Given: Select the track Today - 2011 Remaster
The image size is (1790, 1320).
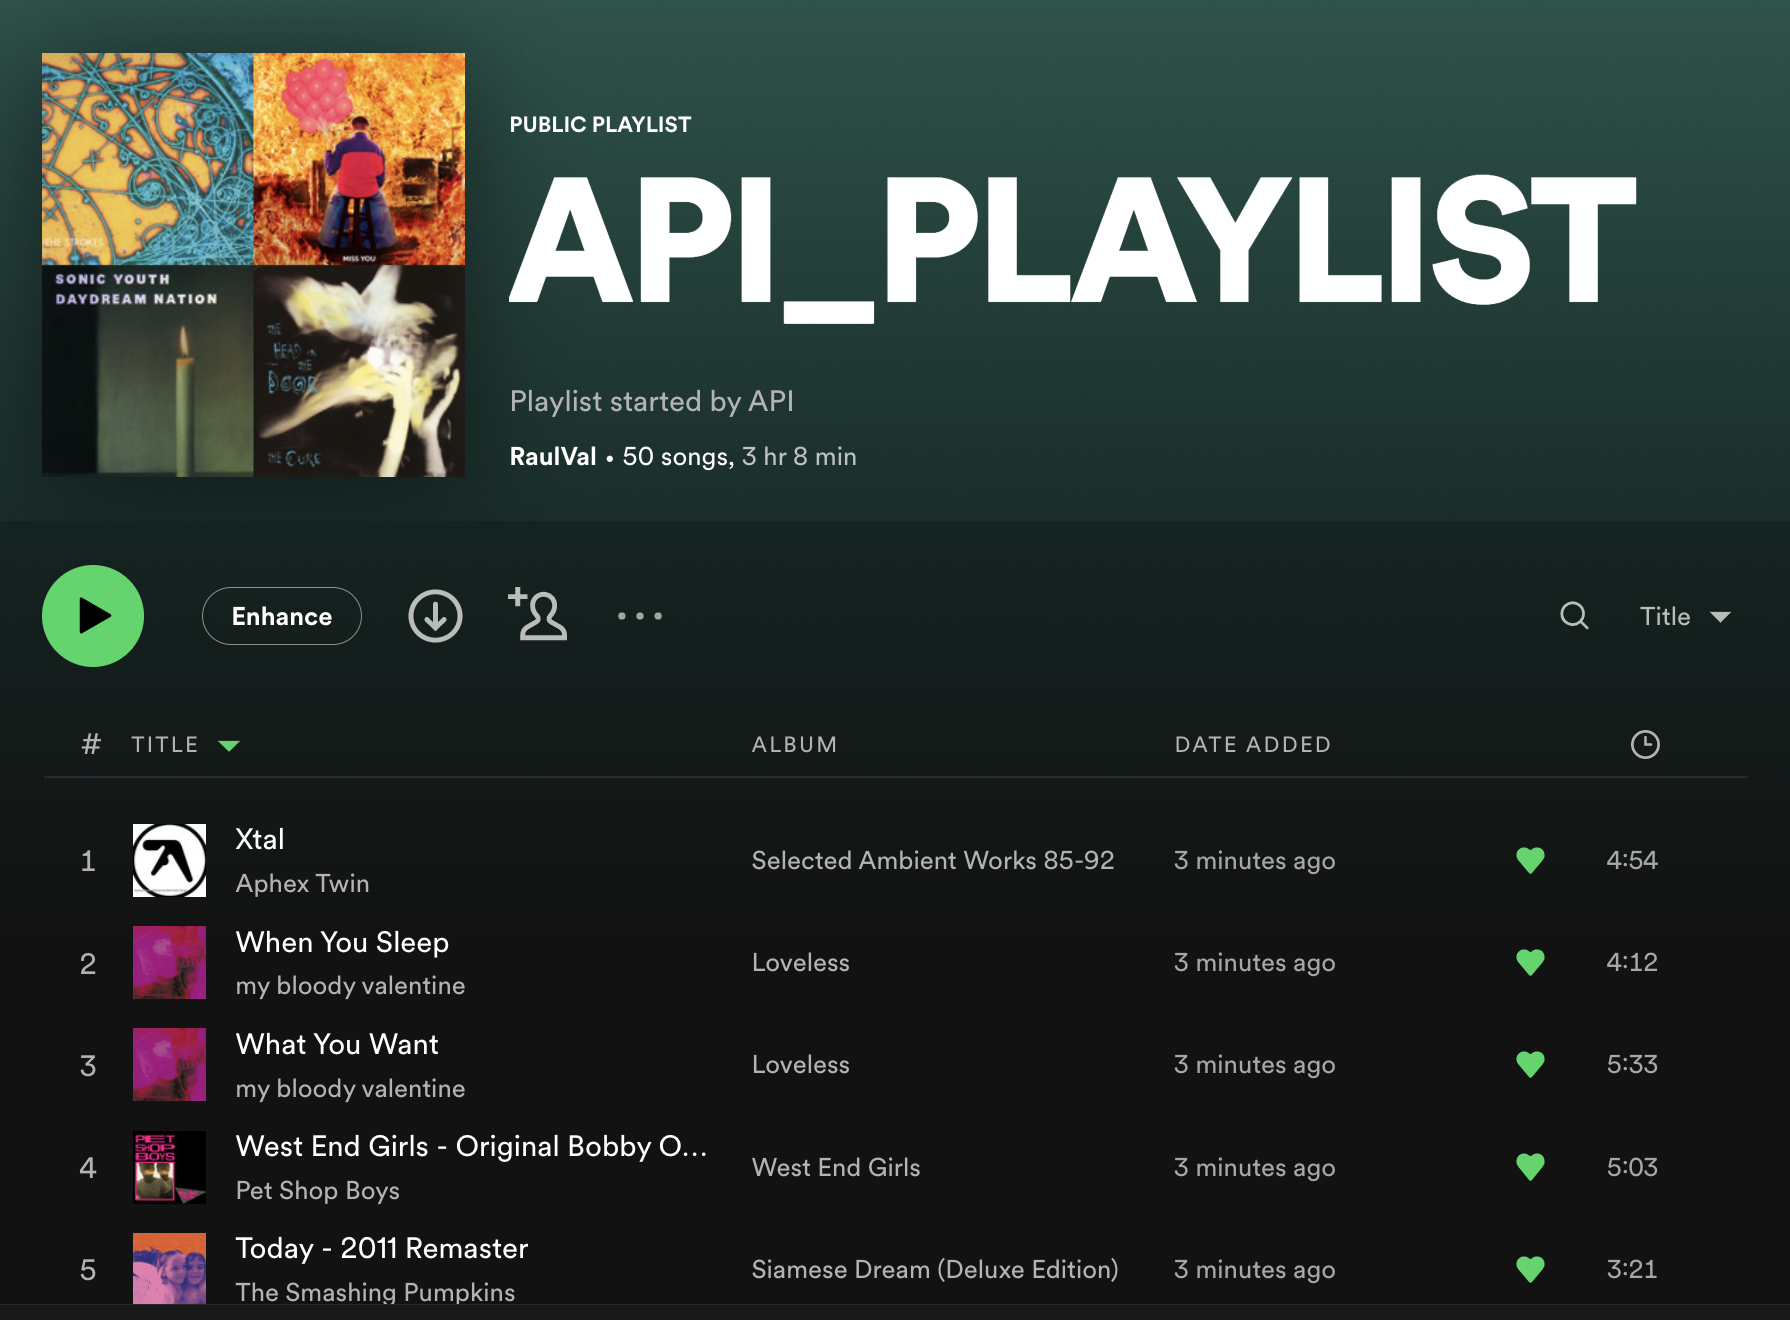Looking at the screenshot, I should (381, 1248).
